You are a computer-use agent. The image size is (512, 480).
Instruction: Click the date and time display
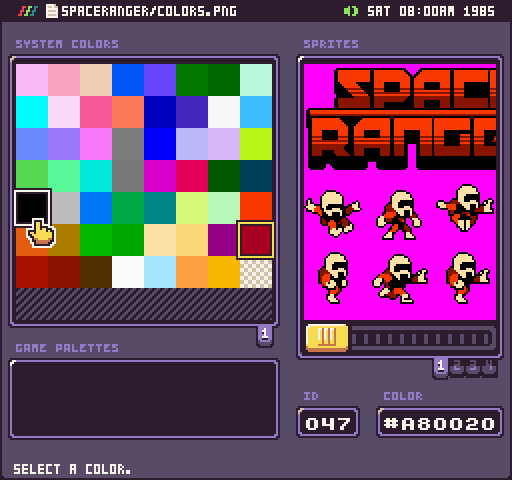point(431,11)
